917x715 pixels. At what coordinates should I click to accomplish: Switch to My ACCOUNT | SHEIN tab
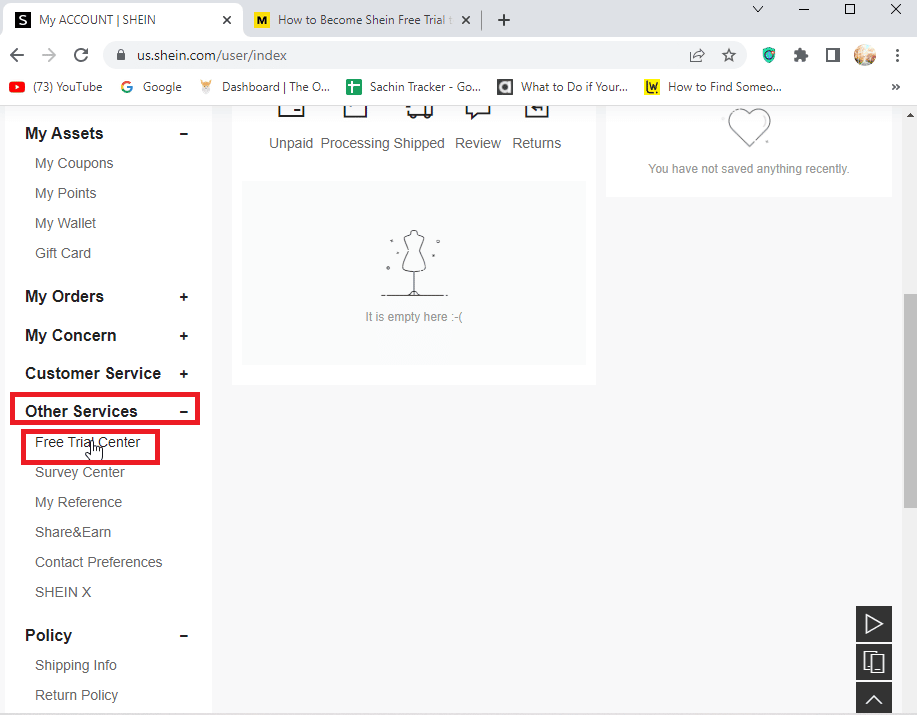[x=123, y=20]
